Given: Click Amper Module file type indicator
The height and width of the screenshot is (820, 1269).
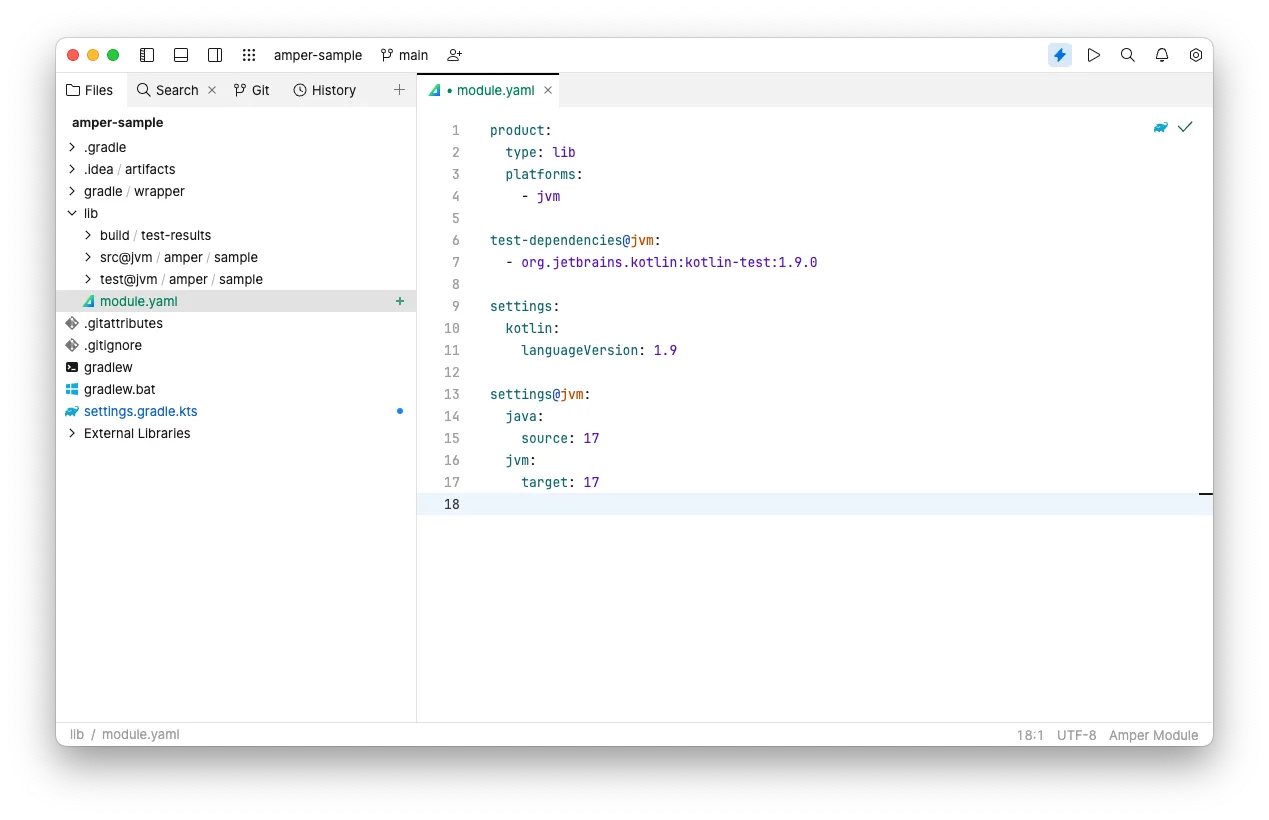Looking at the screenshot, I should click(x=1153, y=735).
